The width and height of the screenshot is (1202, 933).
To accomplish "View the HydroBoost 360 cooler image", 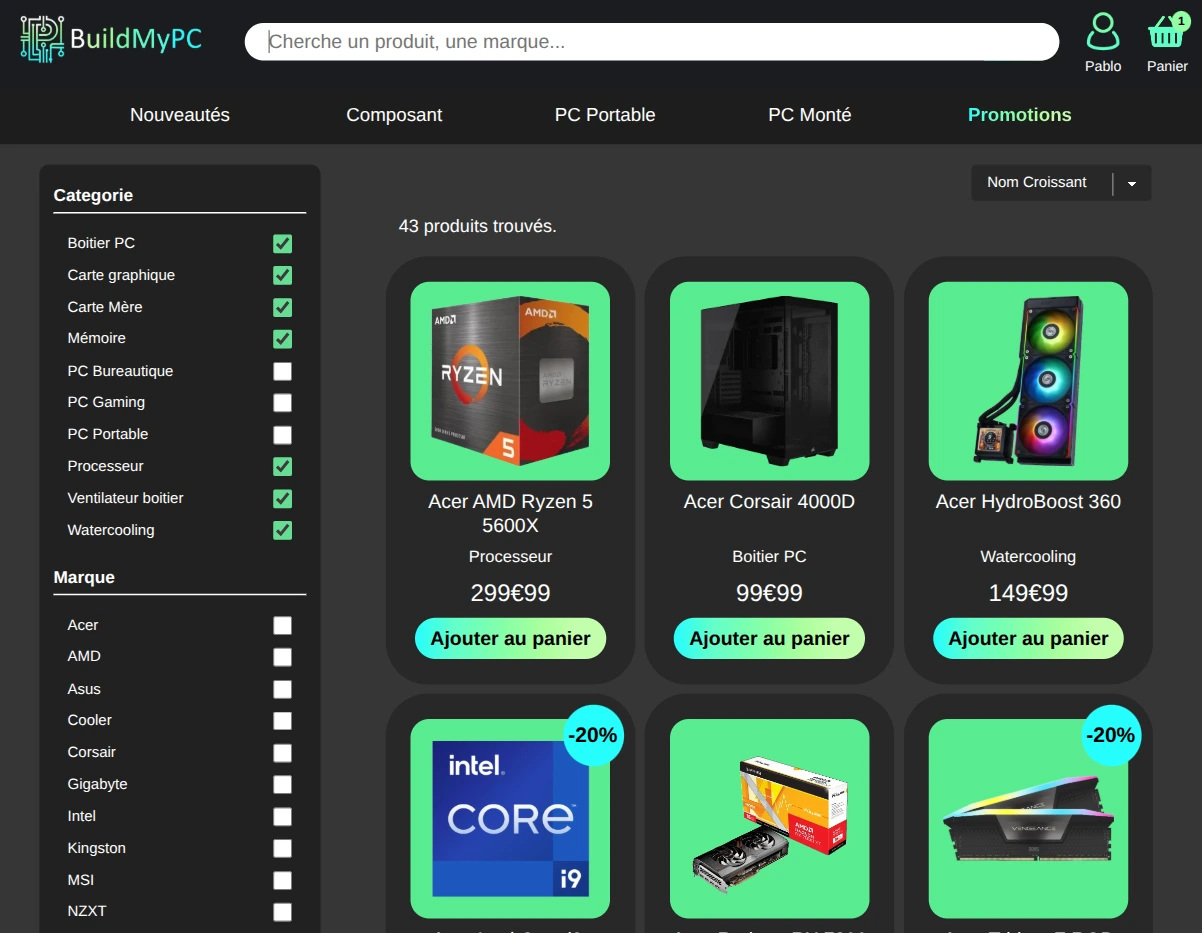I will (x=1028, y=381).
